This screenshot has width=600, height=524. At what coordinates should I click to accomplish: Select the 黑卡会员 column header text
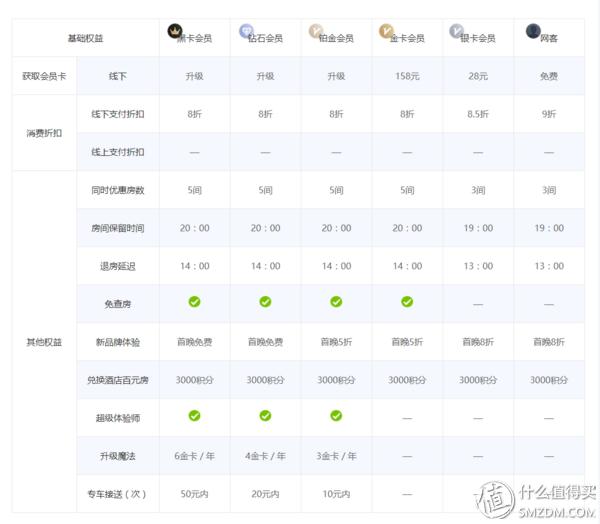click(195, 38)
